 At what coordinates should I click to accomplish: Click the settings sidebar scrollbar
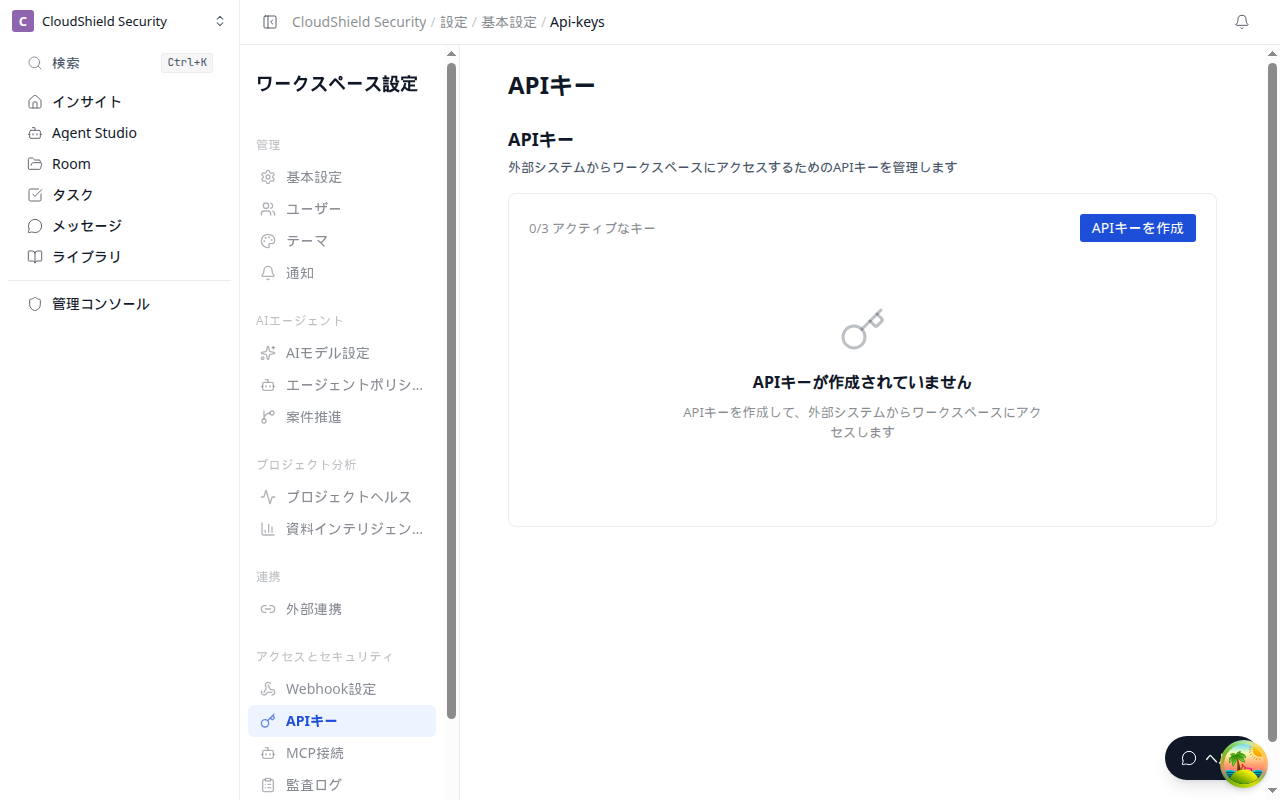[451, 390]
